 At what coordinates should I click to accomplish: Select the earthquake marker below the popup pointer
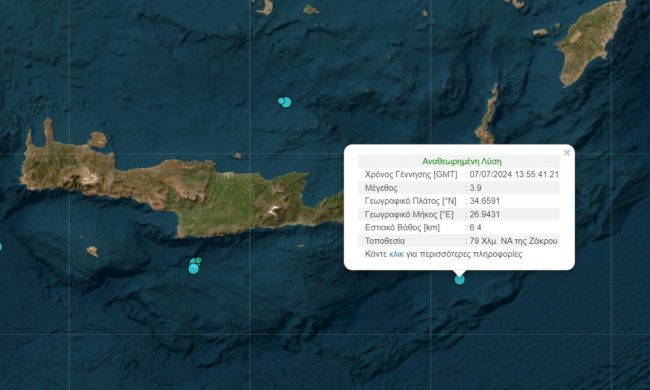tap(460, 280)
